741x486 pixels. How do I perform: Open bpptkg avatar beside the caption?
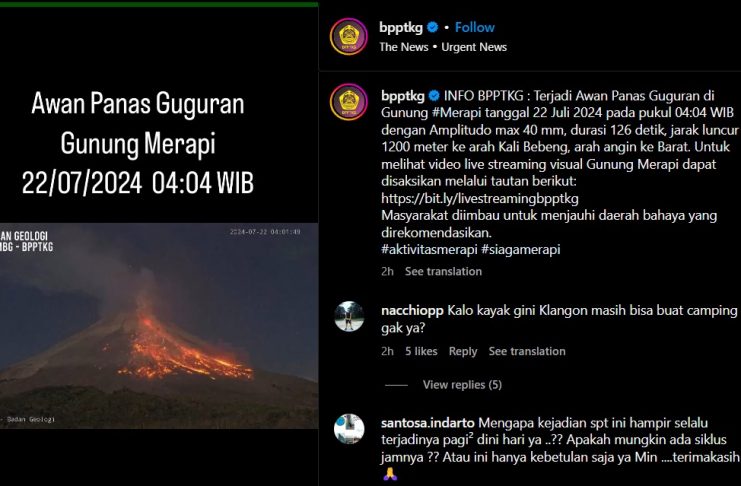(349, 102)
